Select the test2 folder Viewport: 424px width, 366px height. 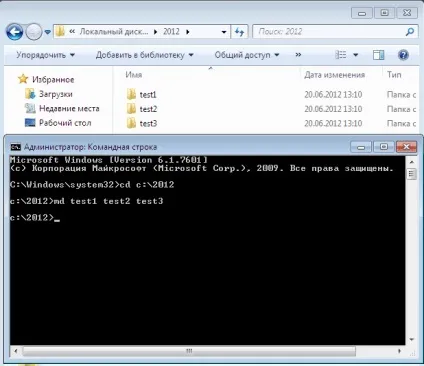coord(148,109)
